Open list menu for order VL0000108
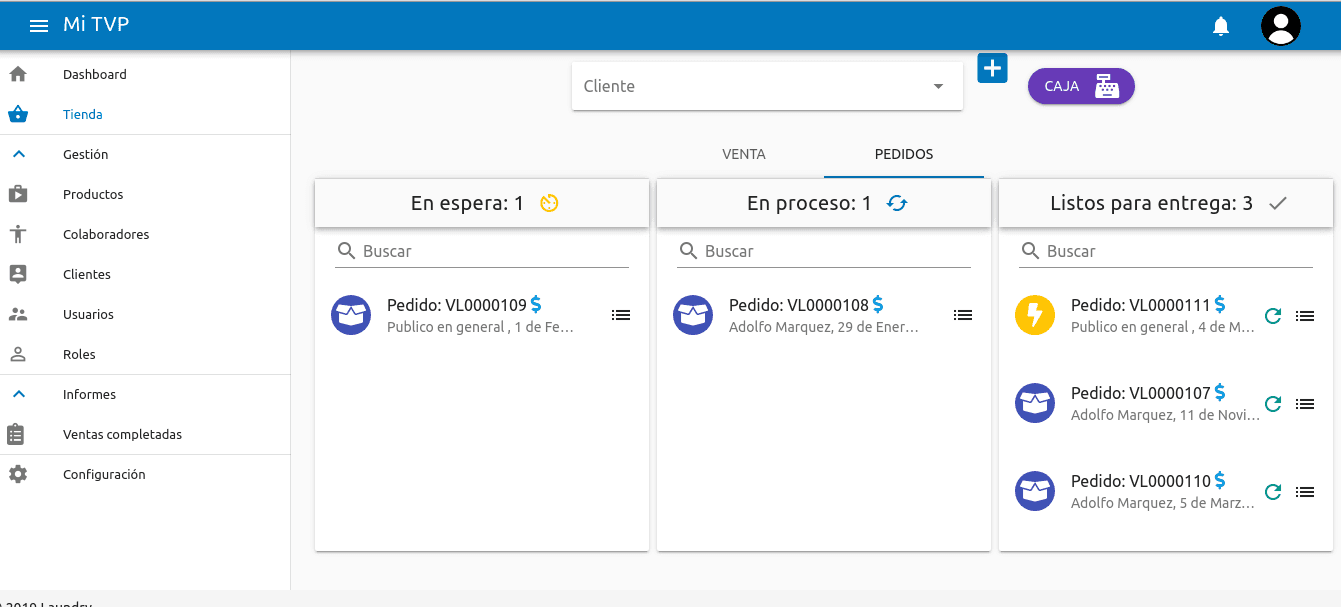 (963, 315)
